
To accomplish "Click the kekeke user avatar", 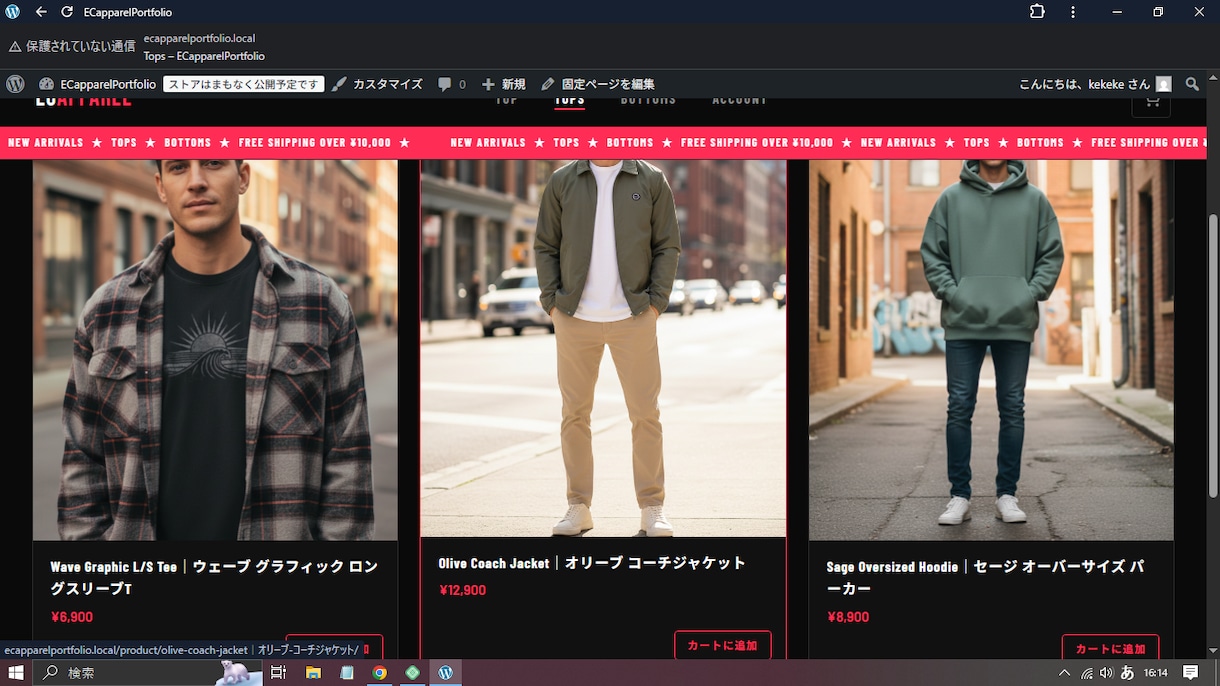I will pos(1163,84).
